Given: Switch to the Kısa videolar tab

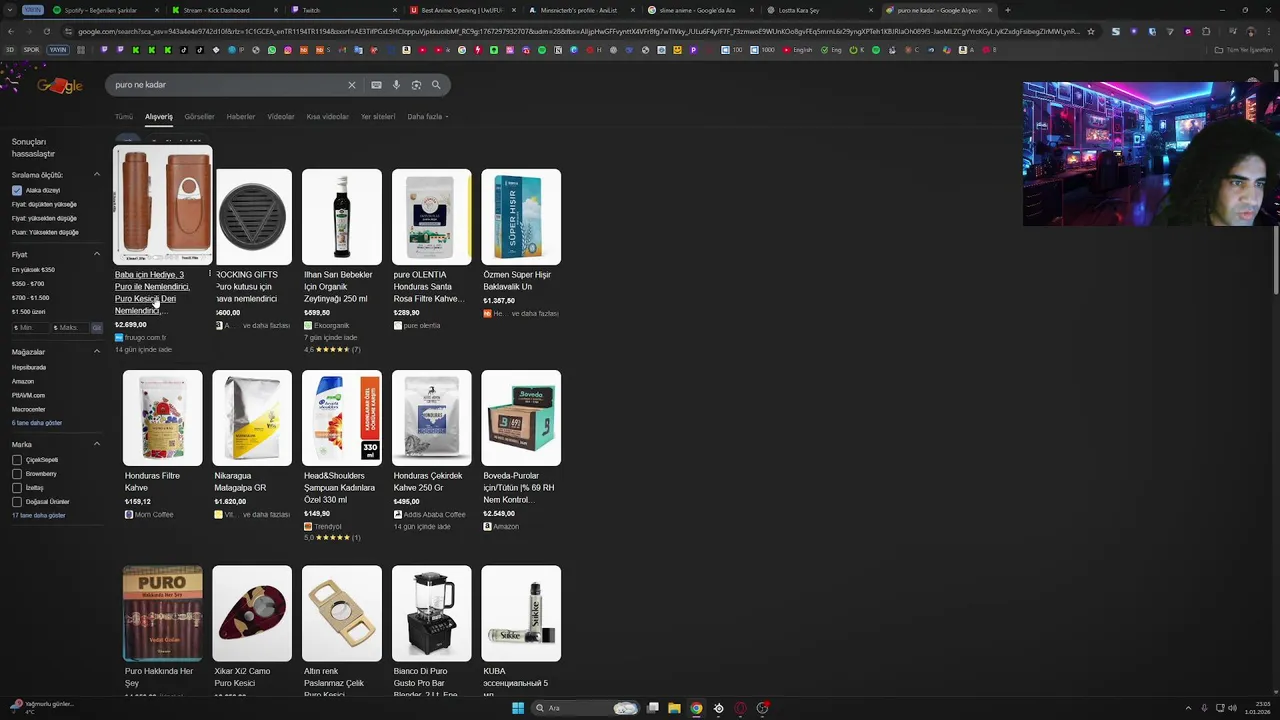Looking at the screenshot, I should coord(328,117).
